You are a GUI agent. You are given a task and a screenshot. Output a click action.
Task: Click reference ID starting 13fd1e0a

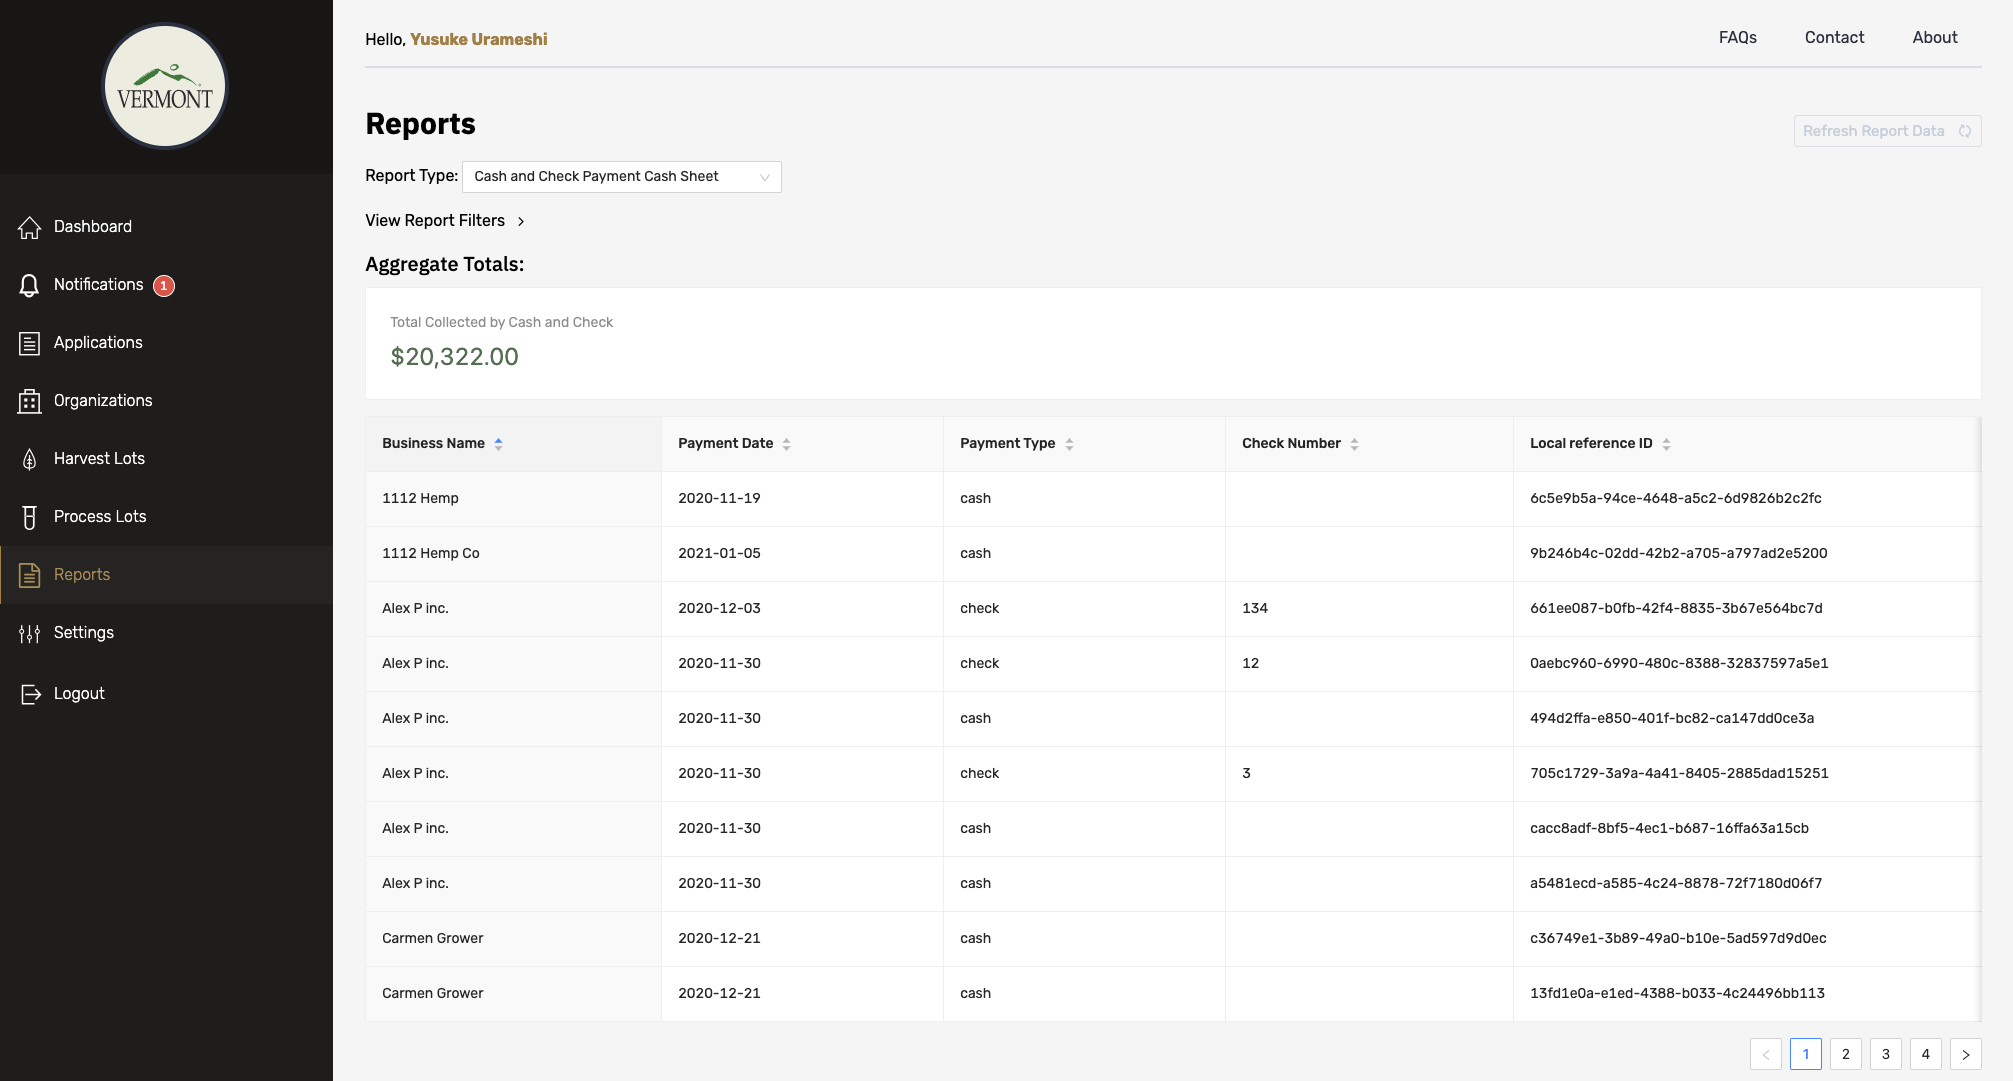pyautogui.click(x=1677, y=993)
